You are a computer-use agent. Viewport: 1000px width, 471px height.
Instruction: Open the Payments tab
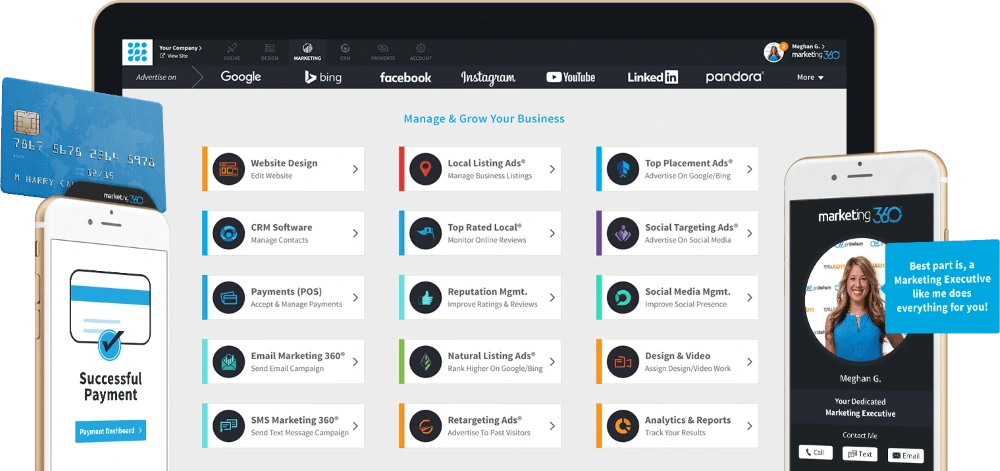(383, 52)
